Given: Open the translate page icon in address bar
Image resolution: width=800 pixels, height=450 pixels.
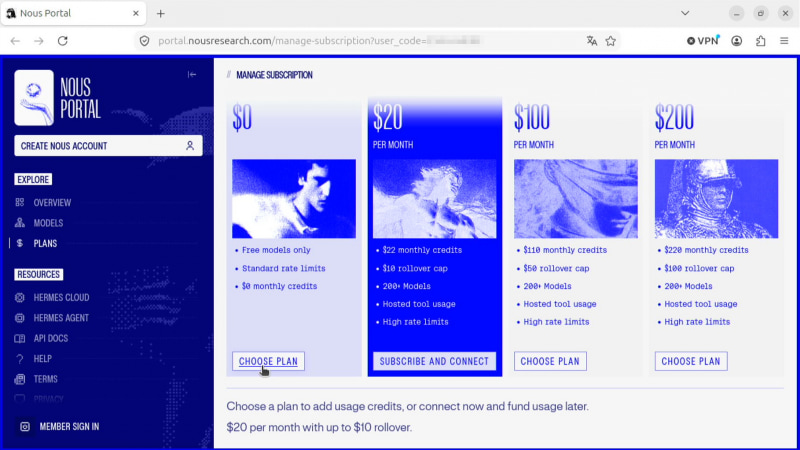Looking at the screenshot, I should click(x=592, y=41).
